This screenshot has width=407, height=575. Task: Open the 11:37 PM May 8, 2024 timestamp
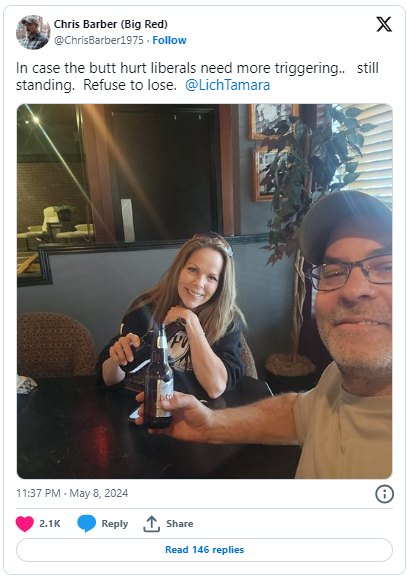72,493
